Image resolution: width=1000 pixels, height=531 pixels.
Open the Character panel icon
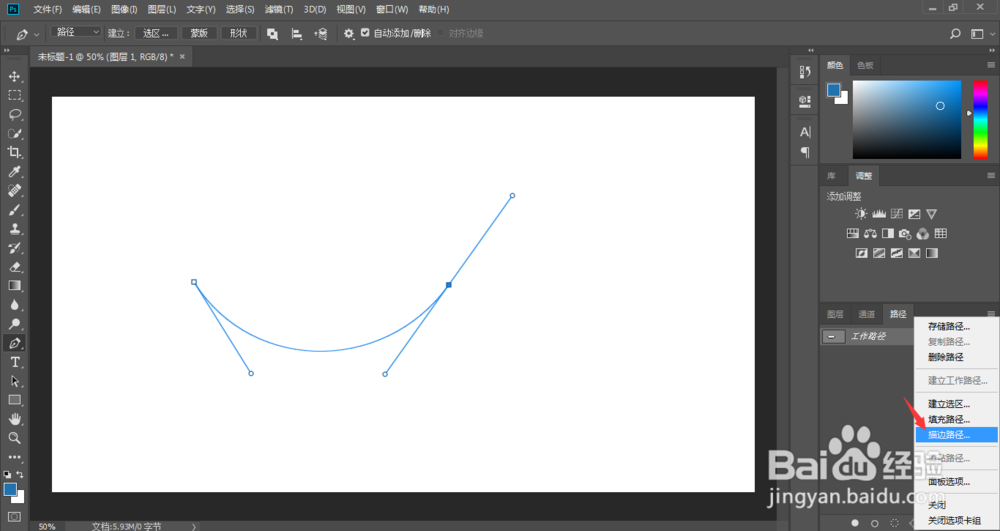pyautogui.click(x=805, y=132)
